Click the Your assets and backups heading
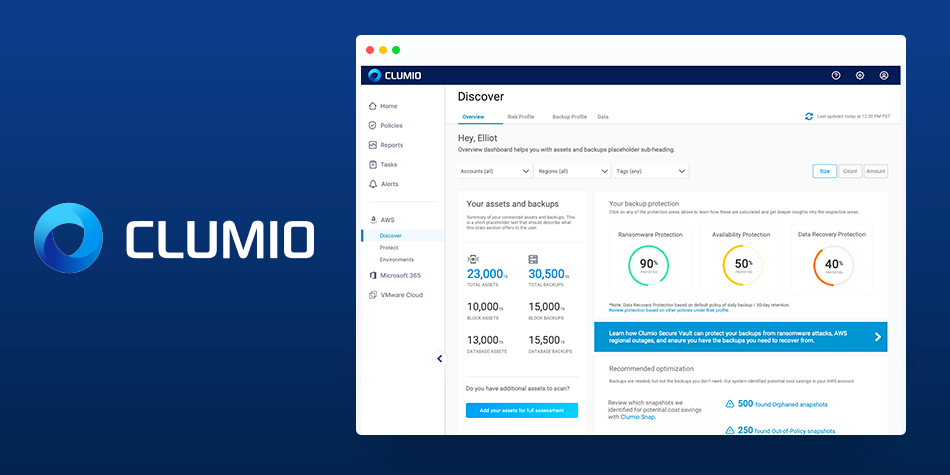 (x=513, y=204)
